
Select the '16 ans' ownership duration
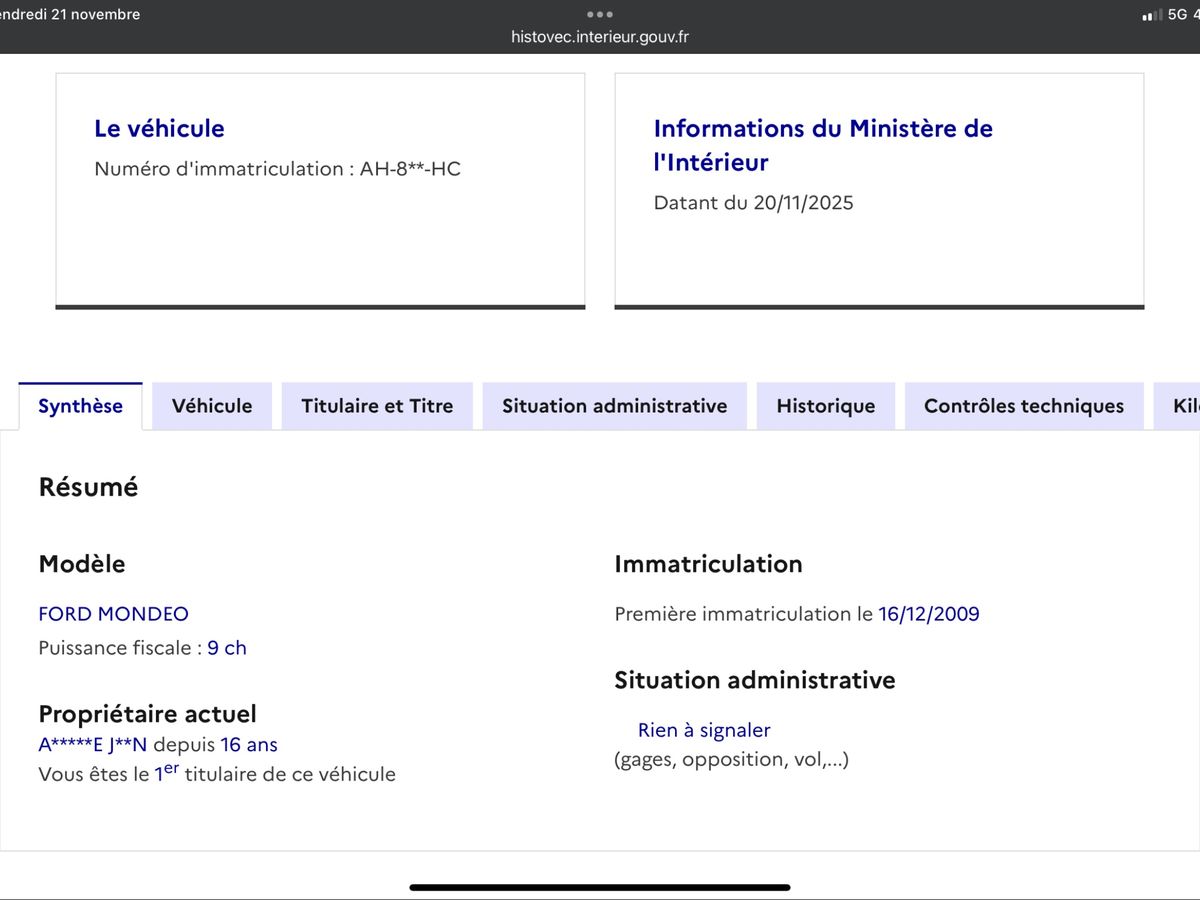tap(249, 745)
